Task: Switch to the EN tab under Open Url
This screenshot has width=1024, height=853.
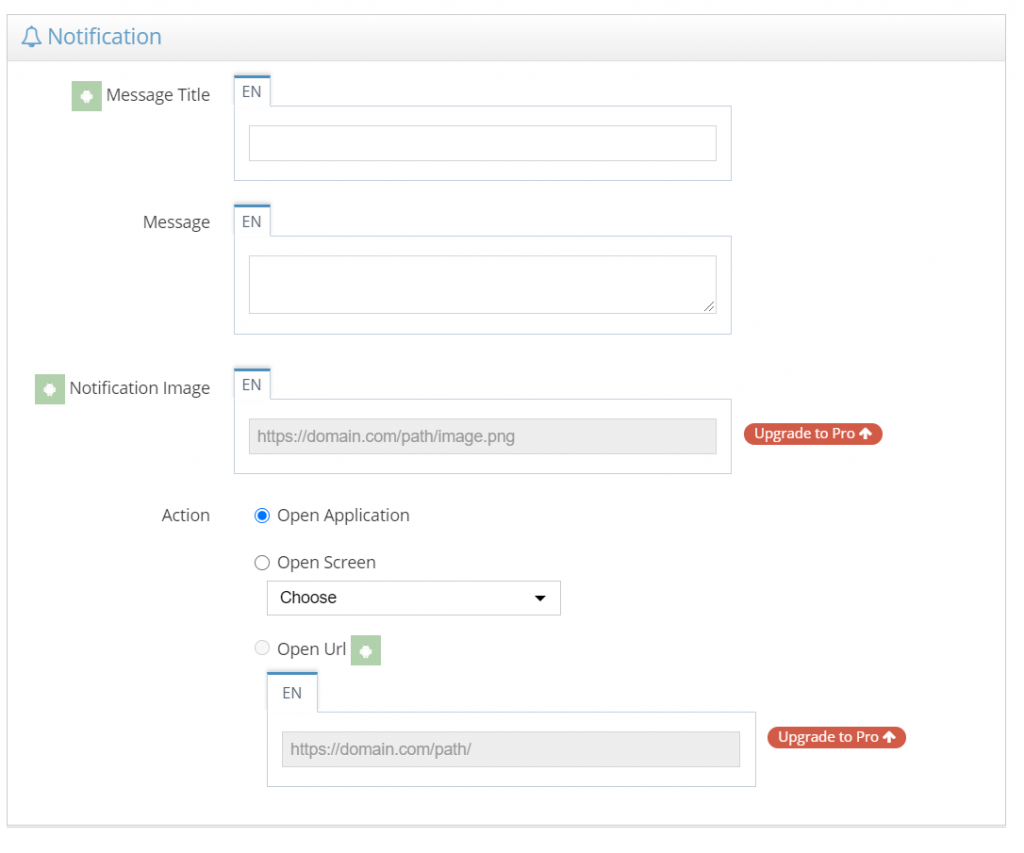Action: 291,692
